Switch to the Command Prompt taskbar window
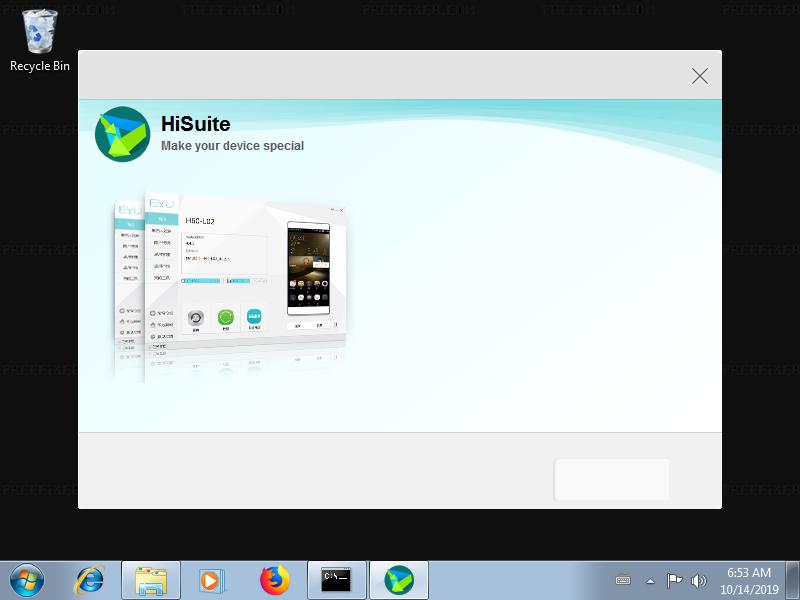Screen dimensions: 800x600 click(x=336, y=580)
